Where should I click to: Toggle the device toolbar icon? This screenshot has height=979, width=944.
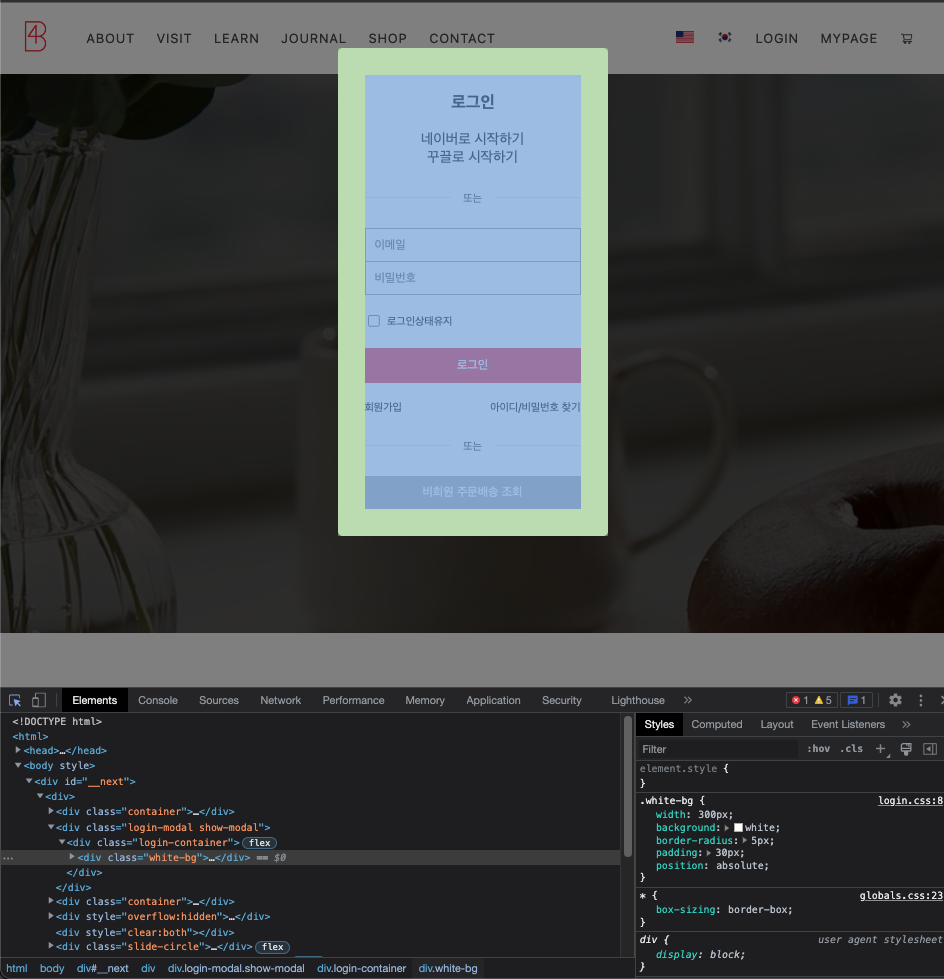(x=39, y=701)
